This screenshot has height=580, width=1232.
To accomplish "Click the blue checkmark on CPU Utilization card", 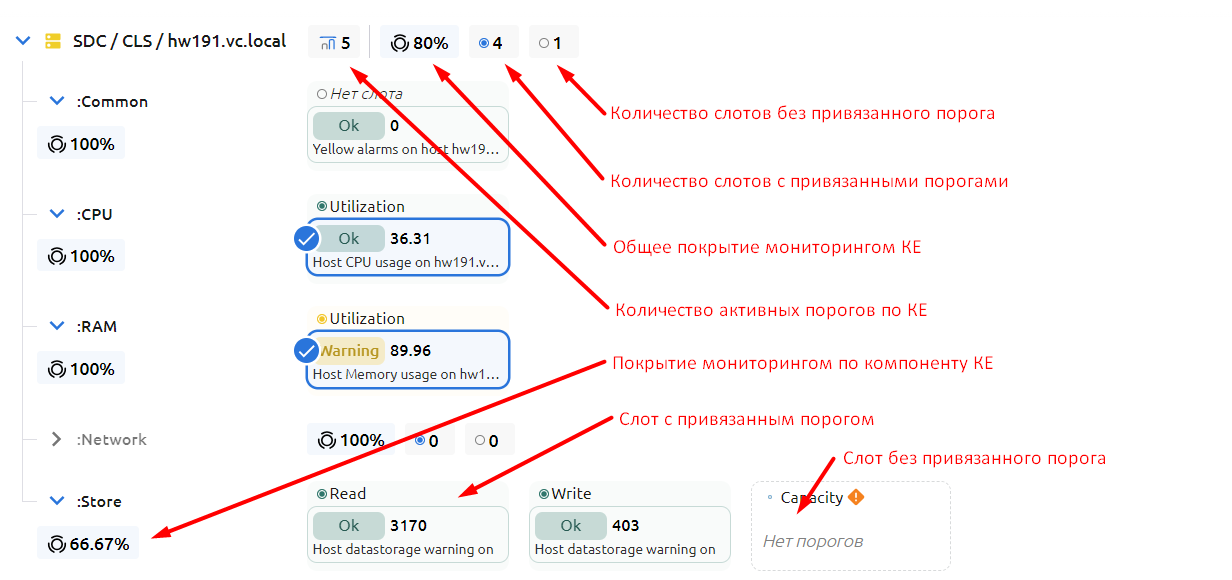I will pyautogui.click(x=307, y=239).
